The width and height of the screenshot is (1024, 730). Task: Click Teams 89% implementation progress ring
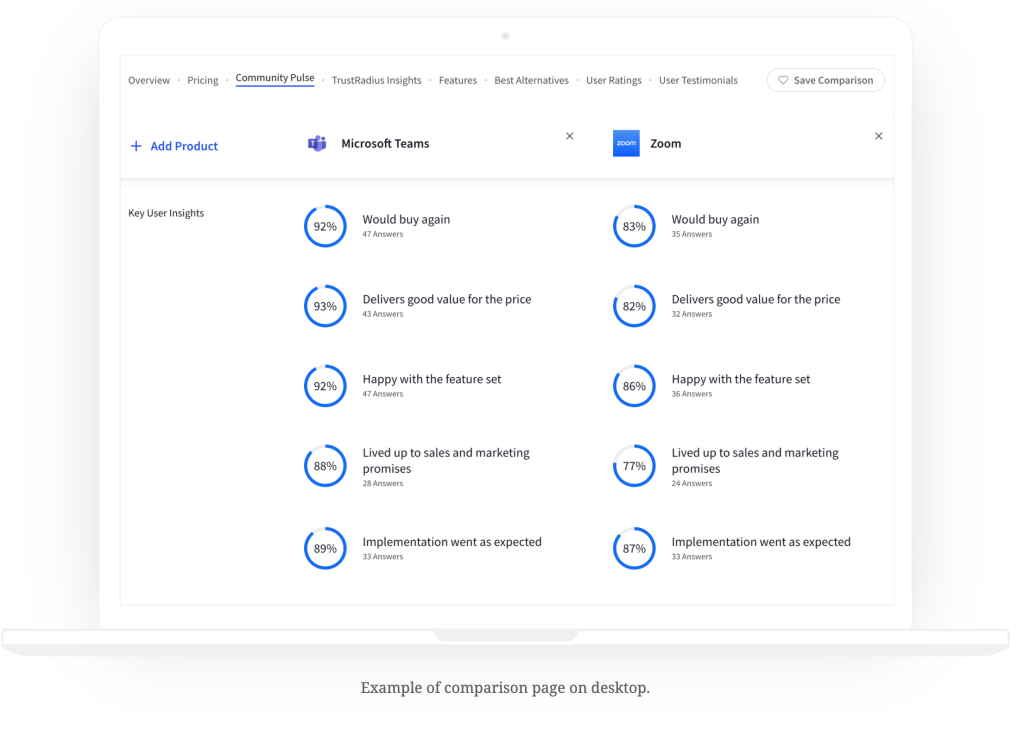point(325,549)
